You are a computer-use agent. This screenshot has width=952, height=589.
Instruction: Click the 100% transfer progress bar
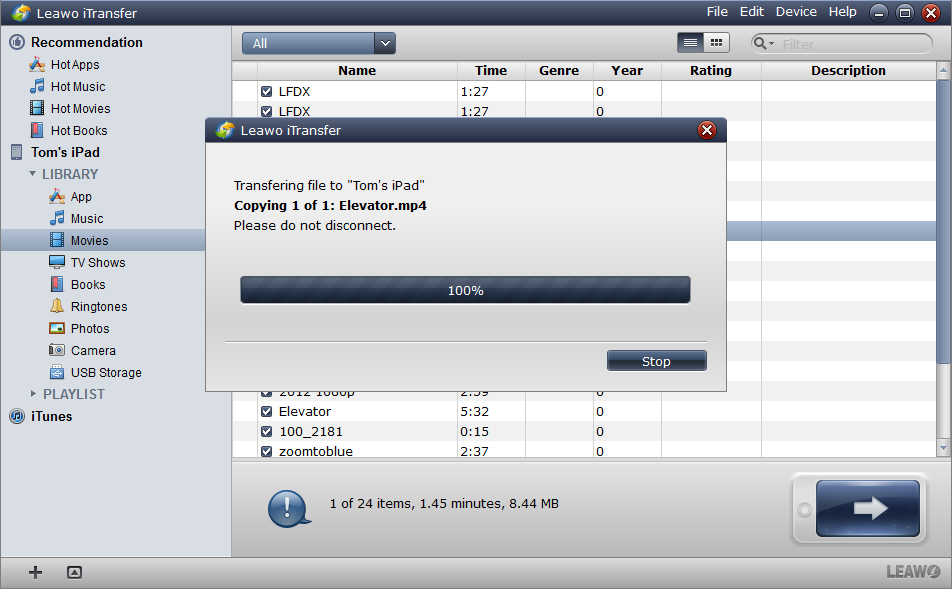[465, 290]
